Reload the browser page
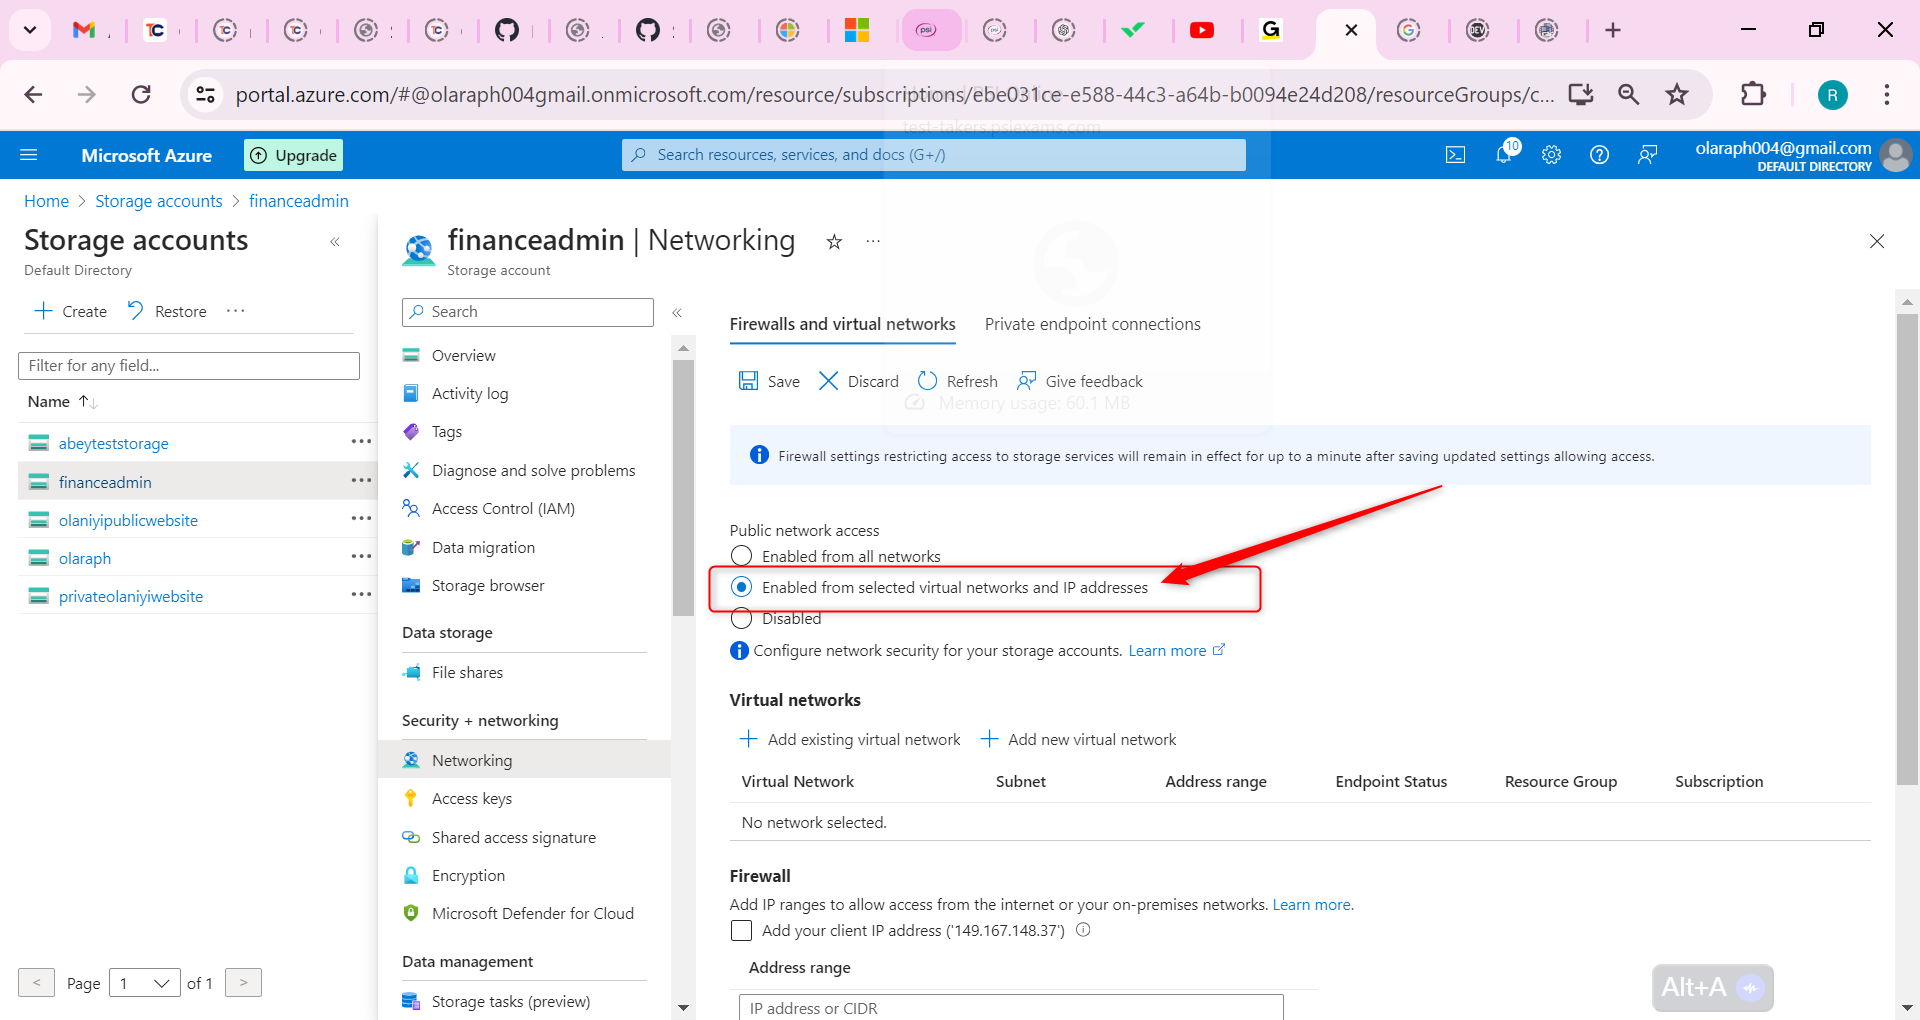This screenshot has width=1920, height=1020. pyautogui.click(x=141, y=94)
